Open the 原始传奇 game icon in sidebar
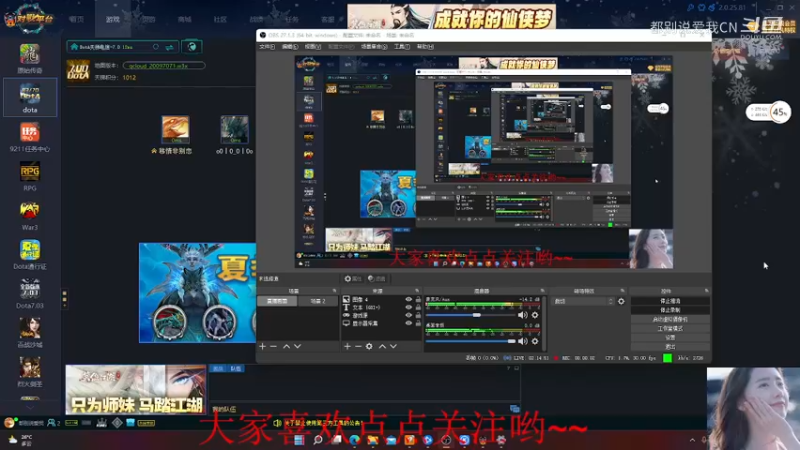This screenshot has height=450, width=800. click(30, 54)
